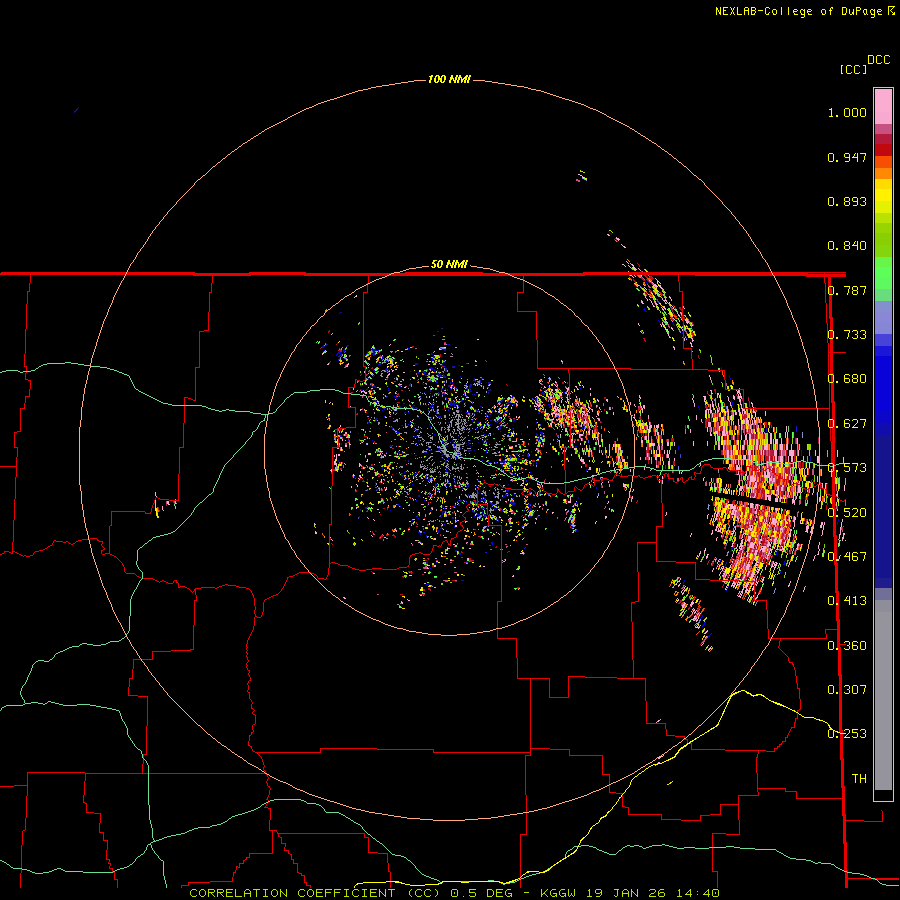
Task: Click the [CC] units label
Action: click(853, 69)
